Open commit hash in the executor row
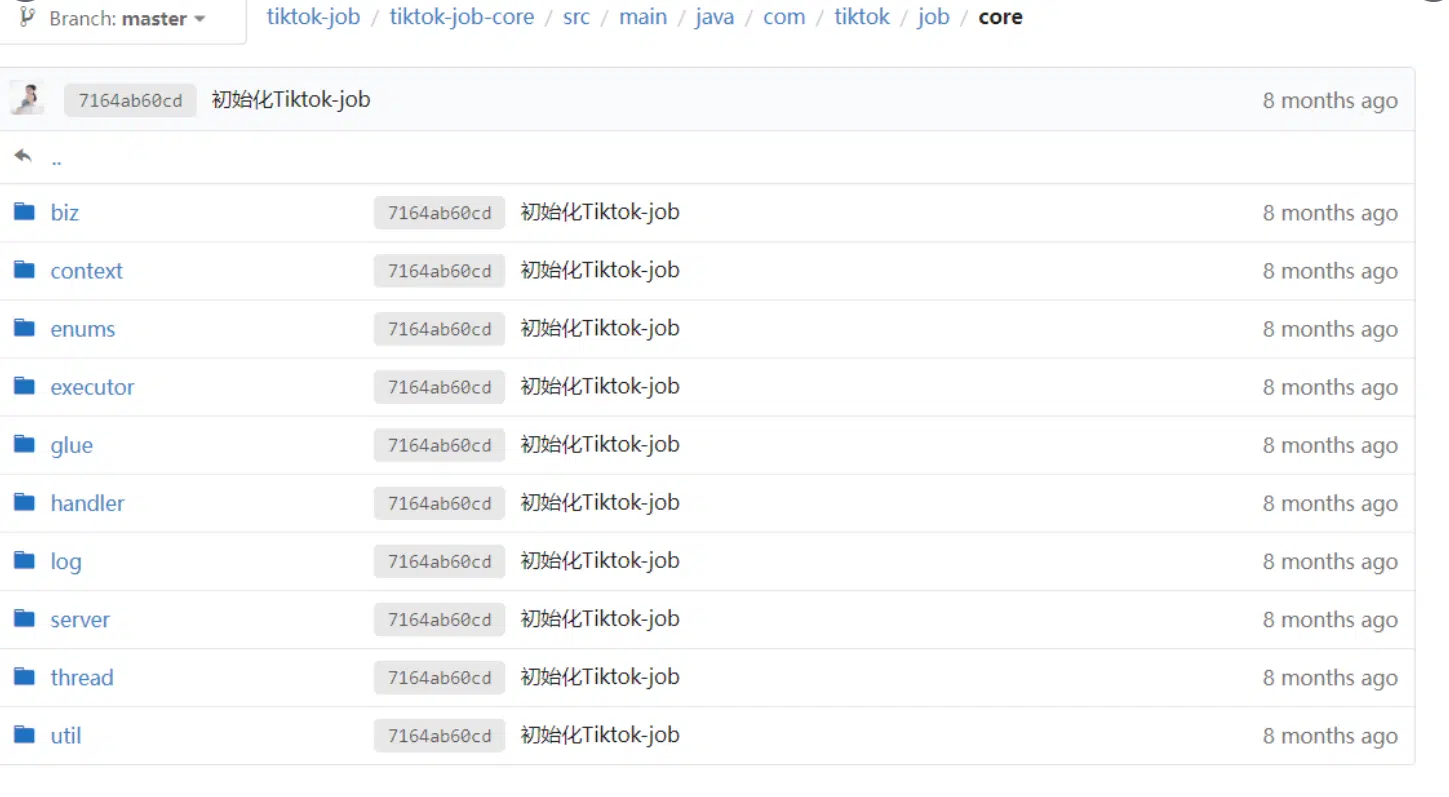Screen dimensions: 1449x797 pyautogui.click(x=440, y=387)
